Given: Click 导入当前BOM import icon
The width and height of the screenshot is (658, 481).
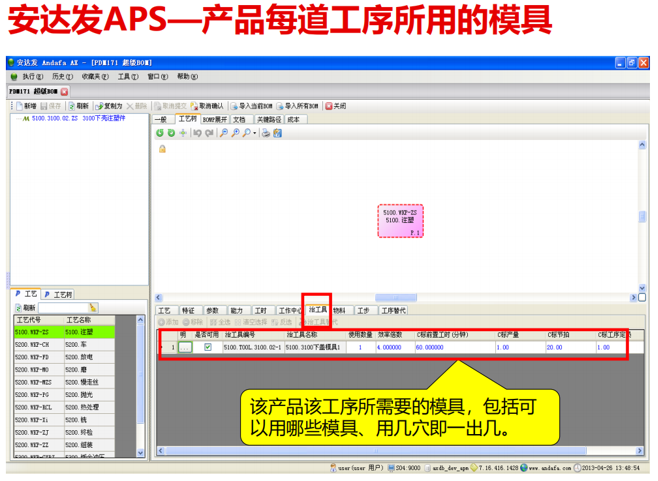Looking at the screenshot, I should click(250, 105).
